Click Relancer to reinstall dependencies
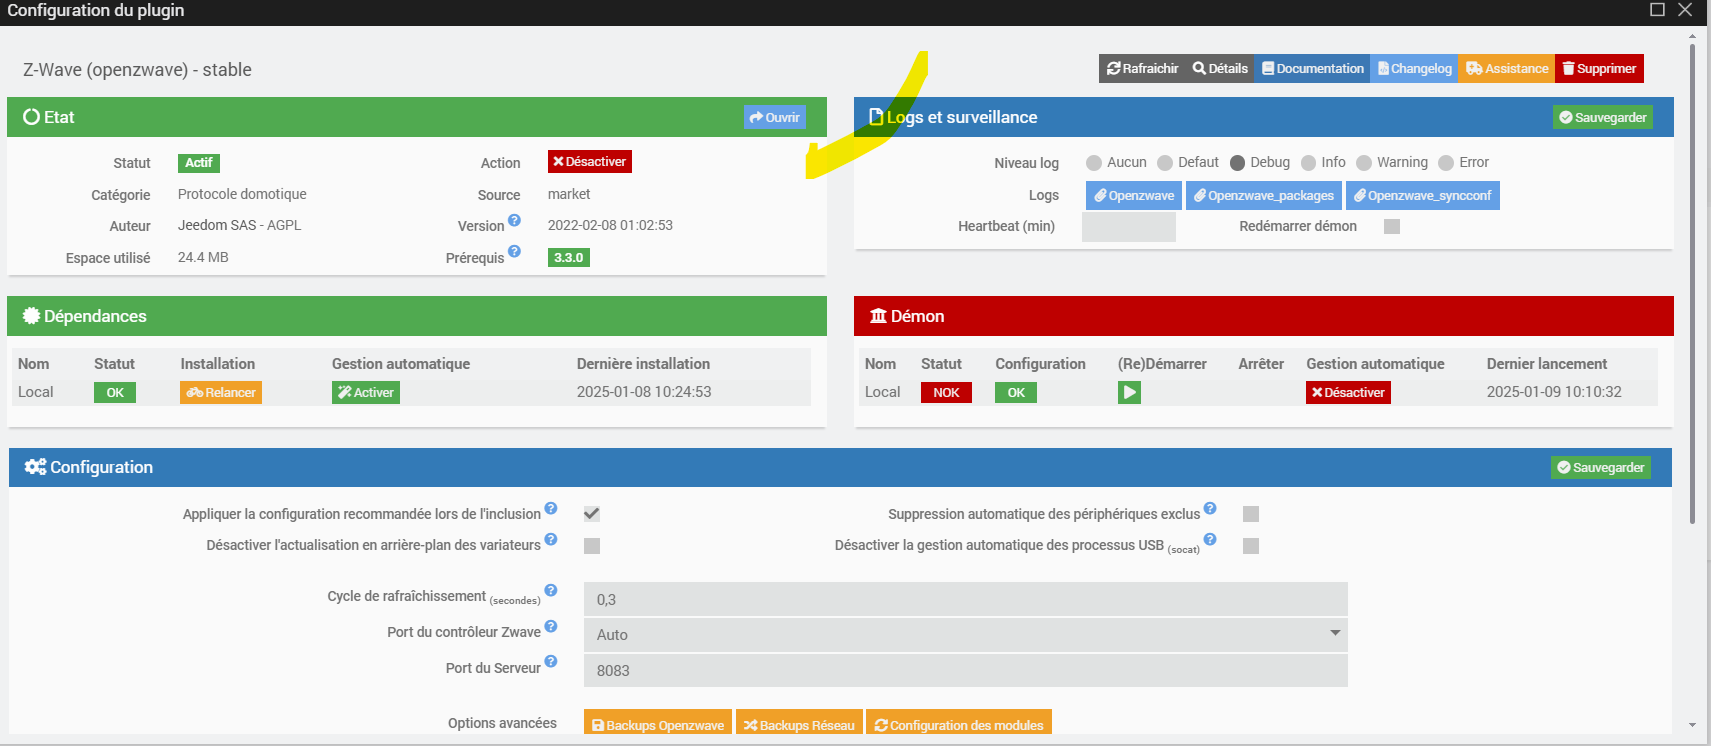 point(221,393)
